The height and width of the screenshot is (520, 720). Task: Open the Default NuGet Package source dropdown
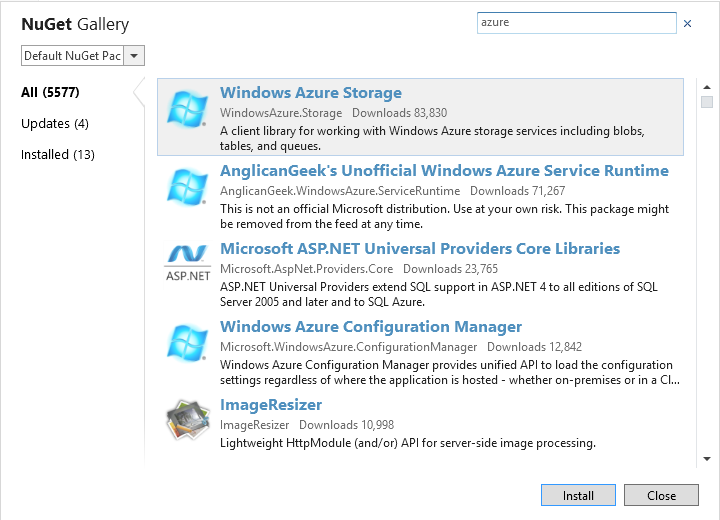coord(135,56)
